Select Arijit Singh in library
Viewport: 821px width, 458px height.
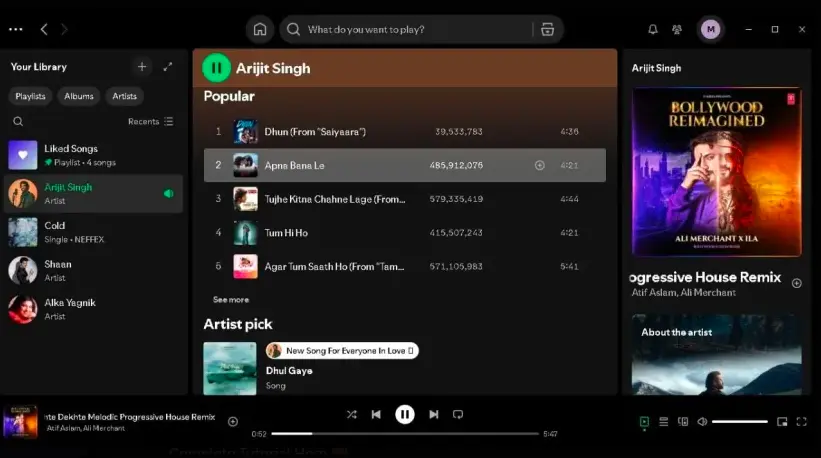(x=94, y=194)
